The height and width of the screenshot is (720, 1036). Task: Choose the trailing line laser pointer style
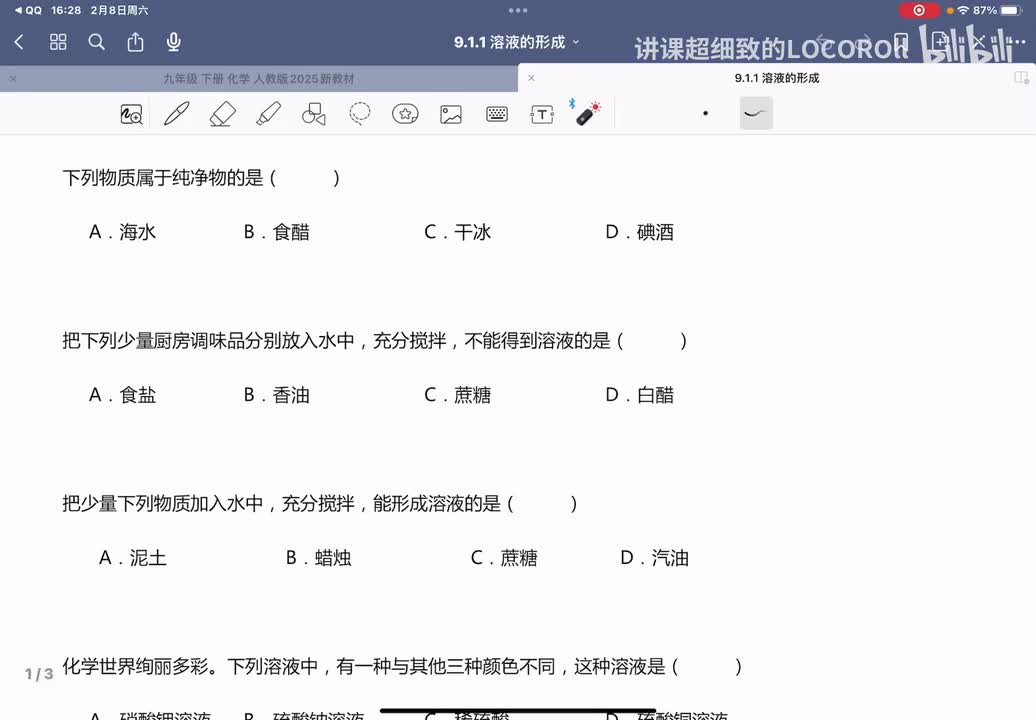coord(756,113)
